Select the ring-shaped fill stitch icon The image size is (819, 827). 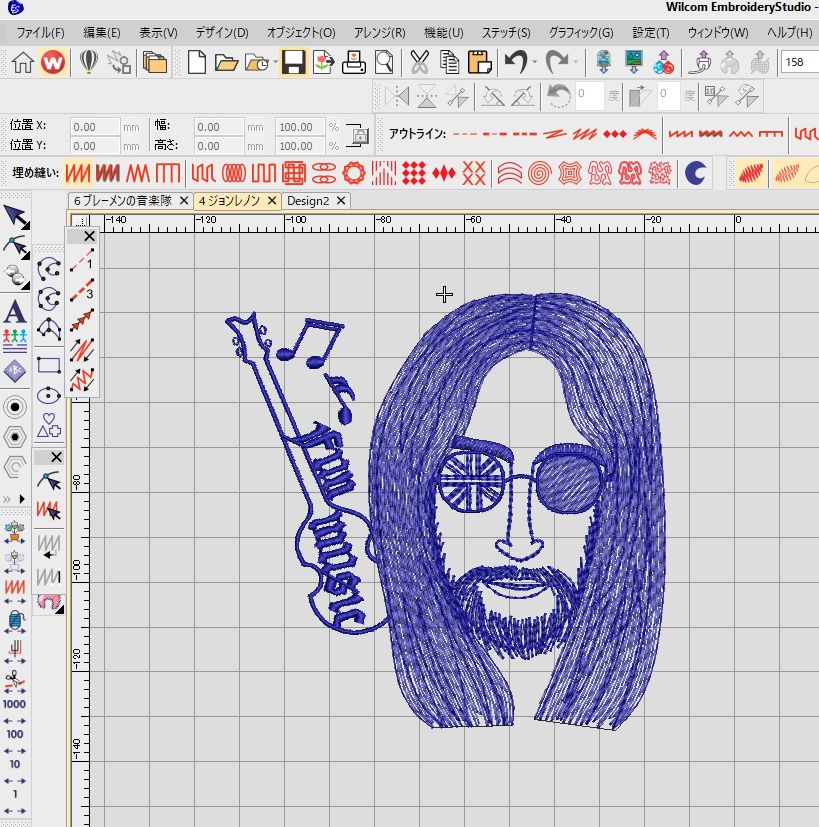pyautogui.click(x=354, y=173)
